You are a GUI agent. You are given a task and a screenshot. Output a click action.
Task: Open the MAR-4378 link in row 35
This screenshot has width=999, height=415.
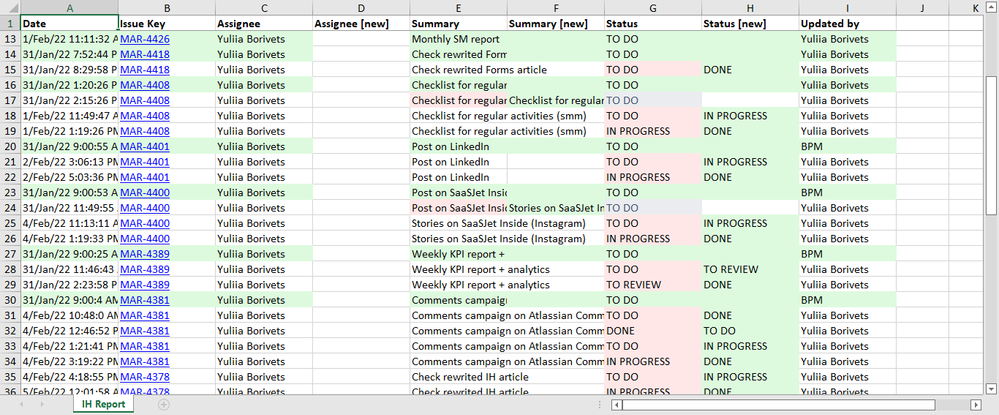pyautogui.click(x=145, y=377)
